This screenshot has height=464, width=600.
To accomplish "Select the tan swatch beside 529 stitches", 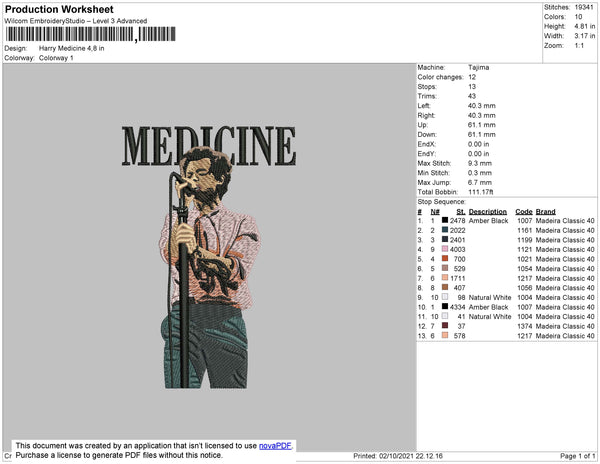I will (x=445, y=268).
